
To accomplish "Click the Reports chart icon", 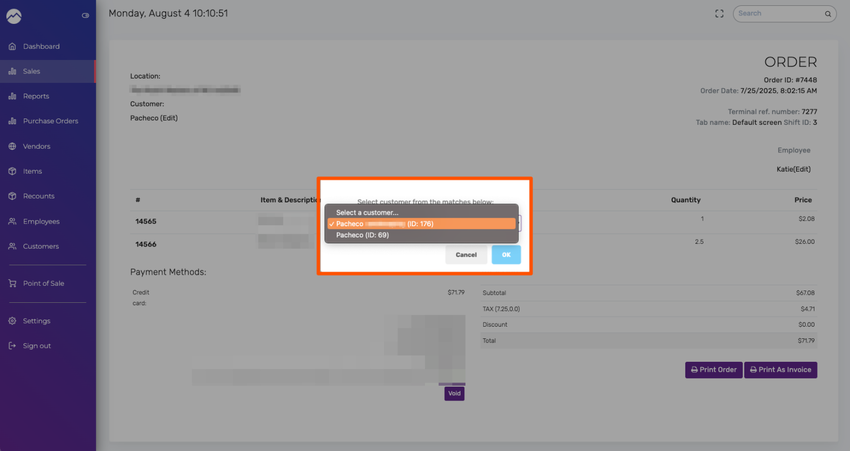I will (x=12, y=96).
